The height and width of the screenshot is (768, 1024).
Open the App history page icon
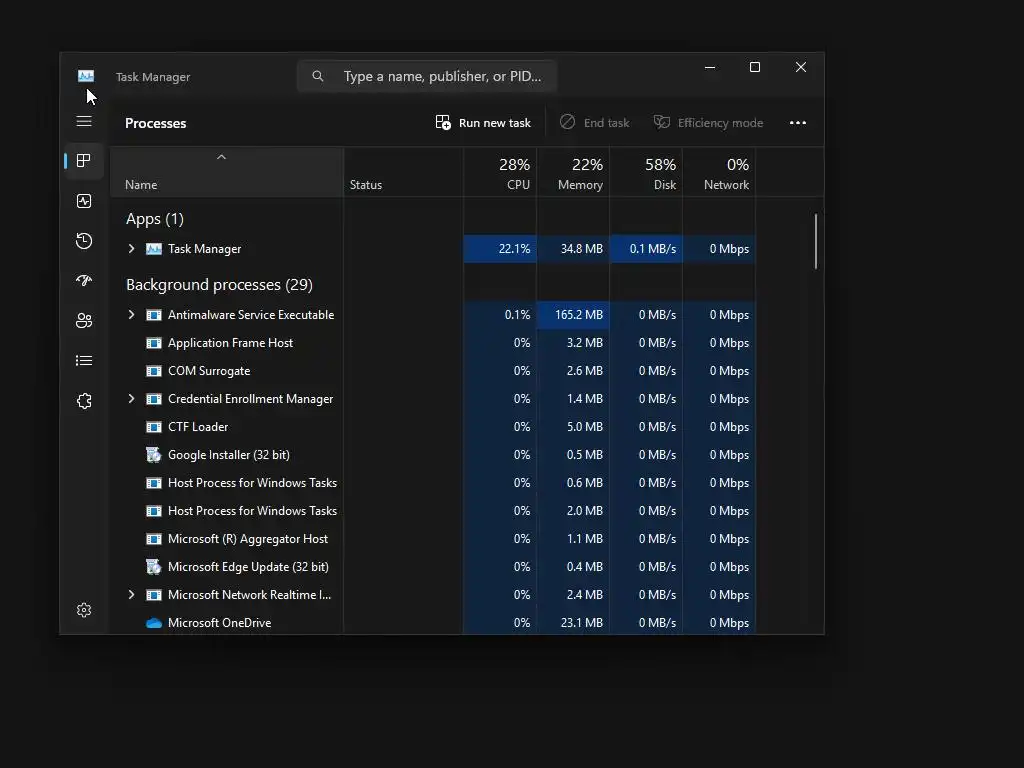point(84,241)
